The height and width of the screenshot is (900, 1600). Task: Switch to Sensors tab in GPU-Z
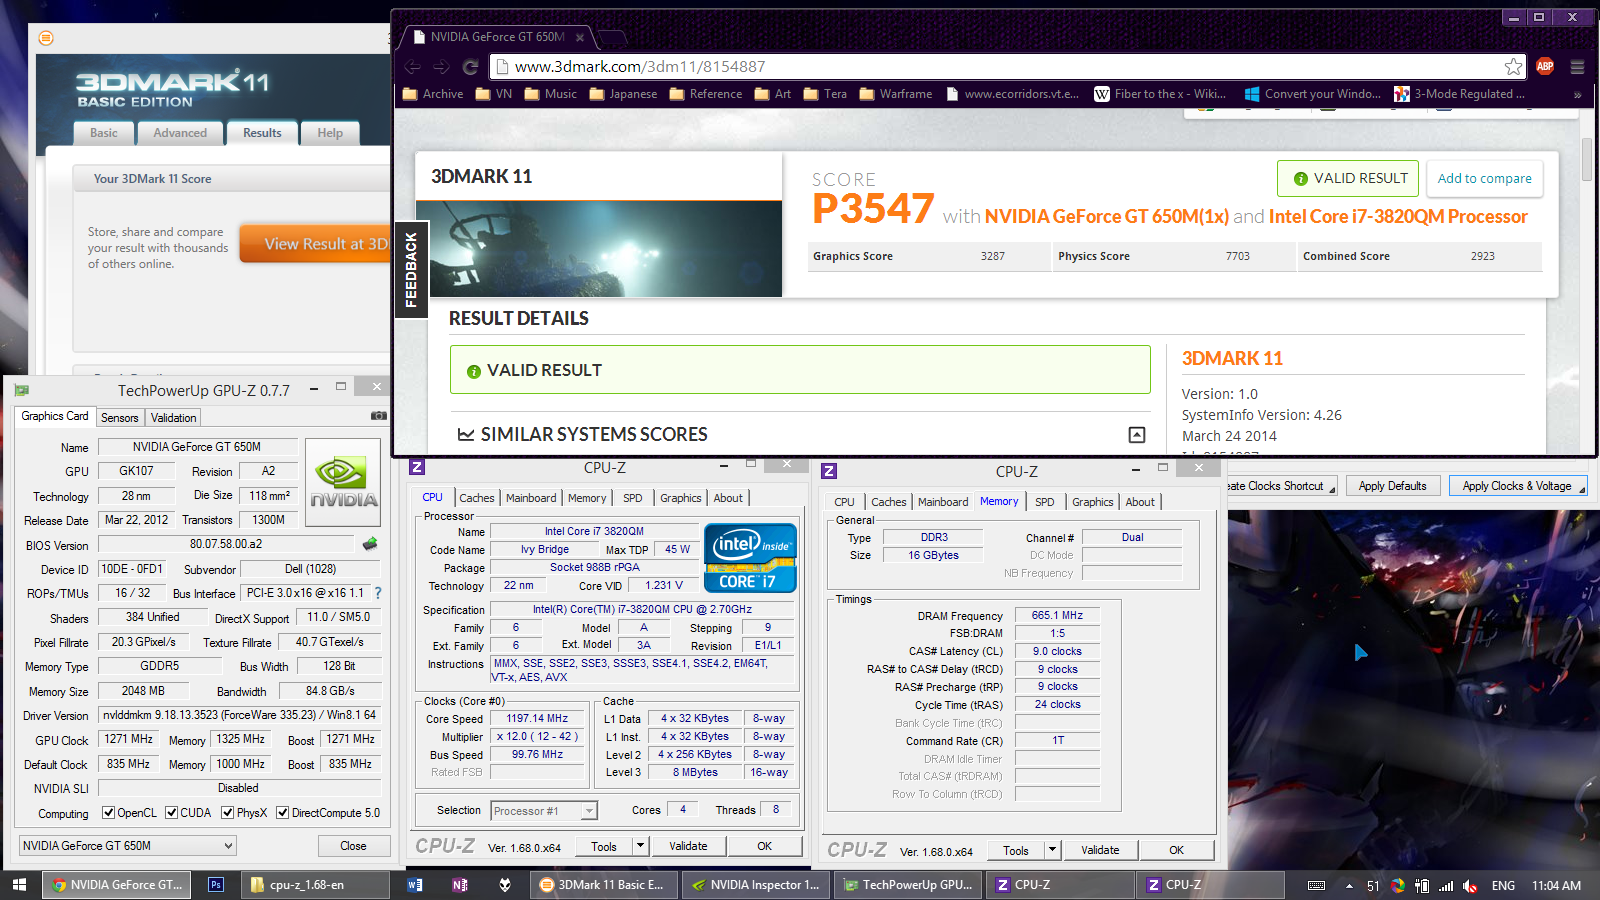119,418
